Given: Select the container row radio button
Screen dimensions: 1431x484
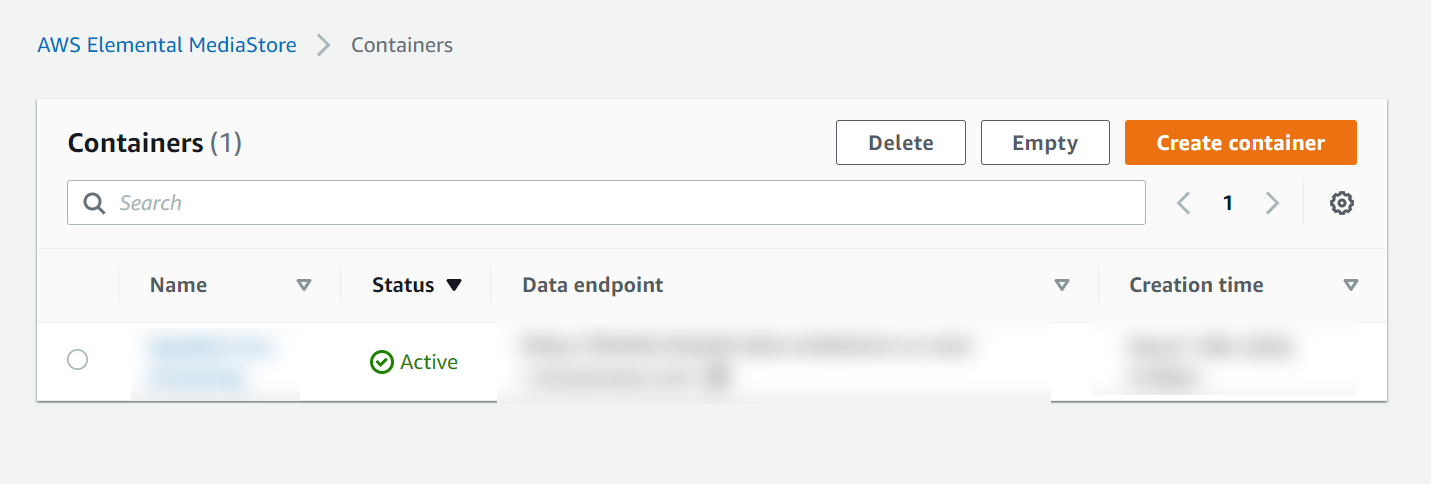Looking at the screenshot, I should pos(77,360).
